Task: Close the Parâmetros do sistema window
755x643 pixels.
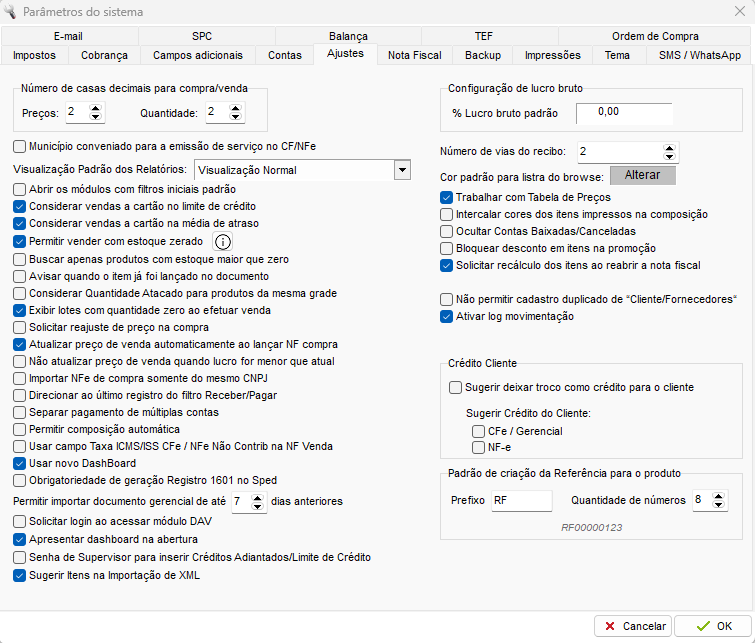Action: pos(740,11)
